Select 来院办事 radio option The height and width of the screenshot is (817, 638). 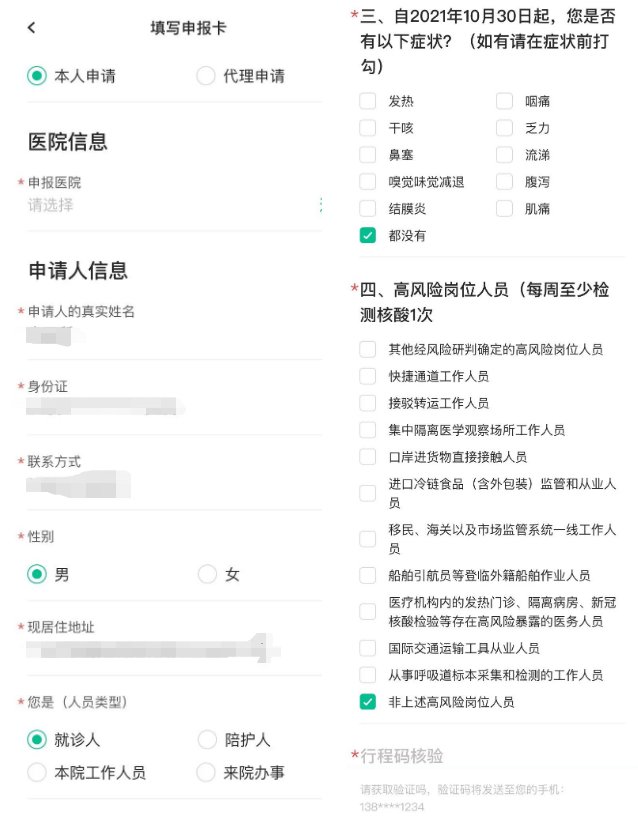207,772
